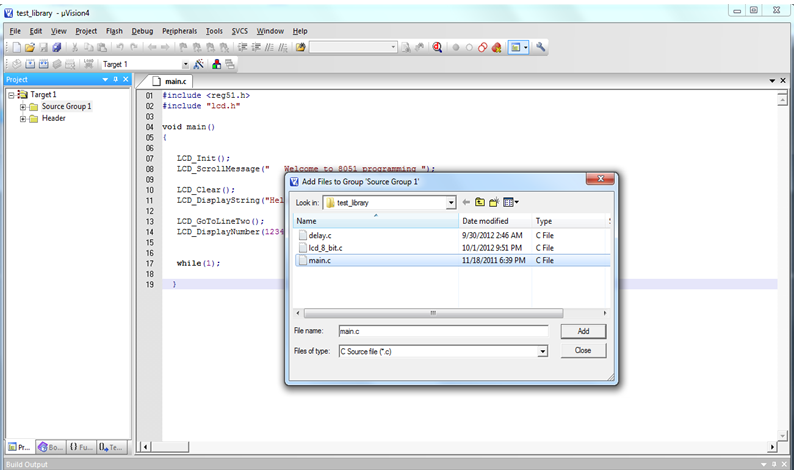Click the dialog file list horizontal scrollbar

[433, 313]
